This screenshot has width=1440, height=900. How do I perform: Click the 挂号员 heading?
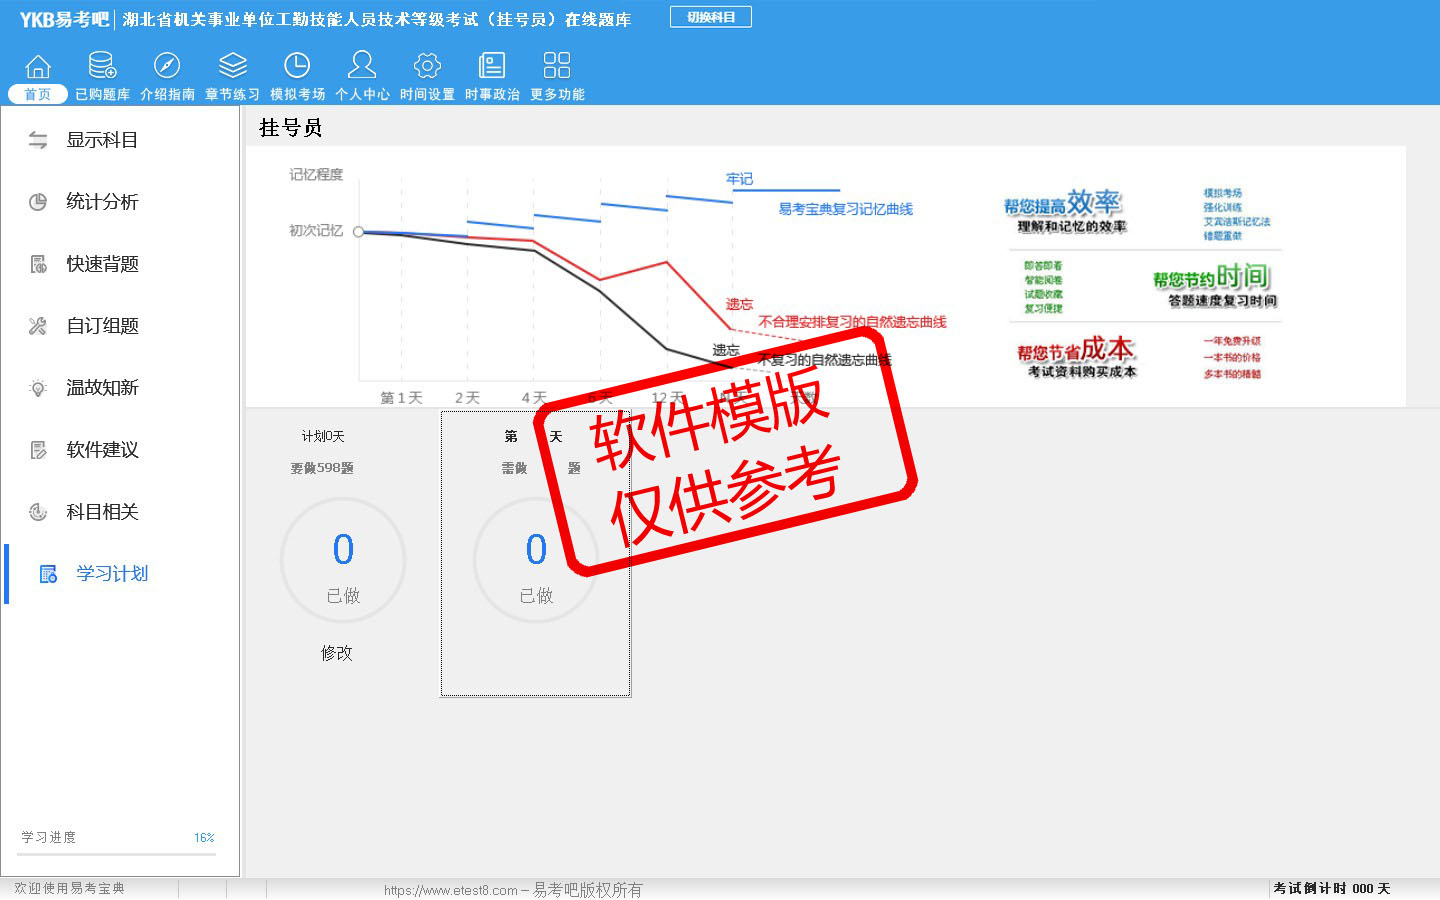(291, 127)
